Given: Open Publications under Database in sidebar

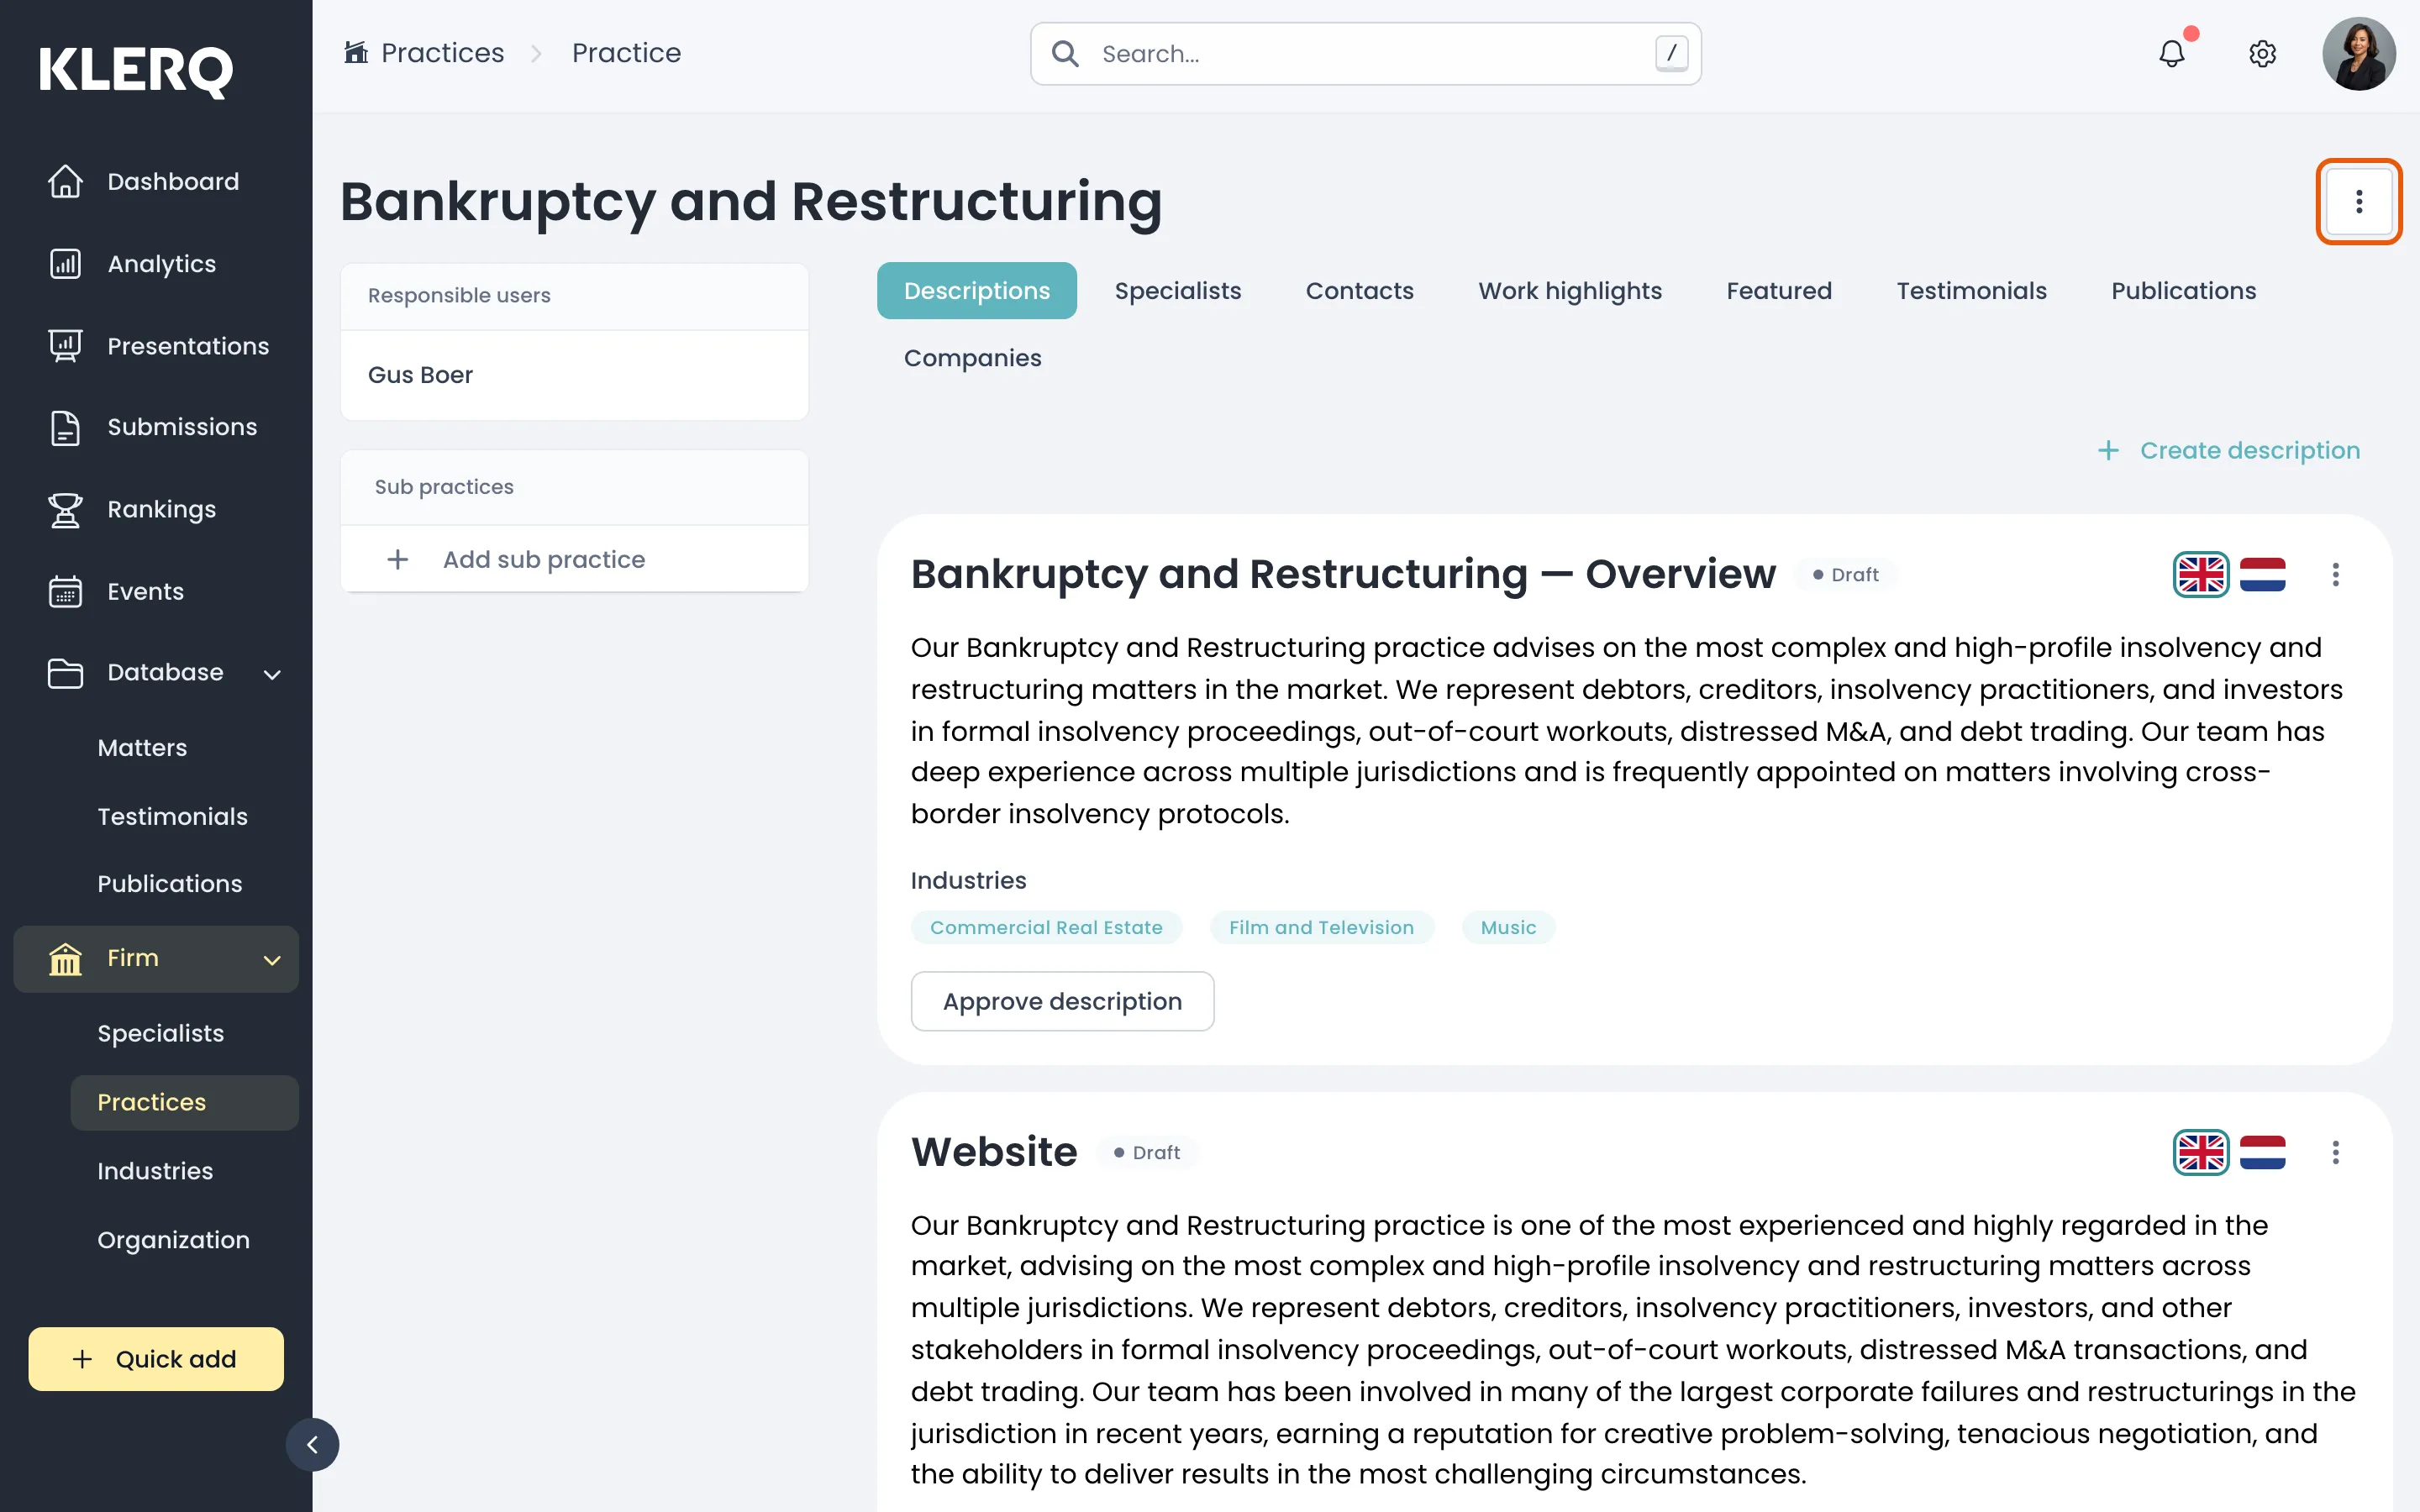Looking at the screenshot, I should click(x=170, y=884).
